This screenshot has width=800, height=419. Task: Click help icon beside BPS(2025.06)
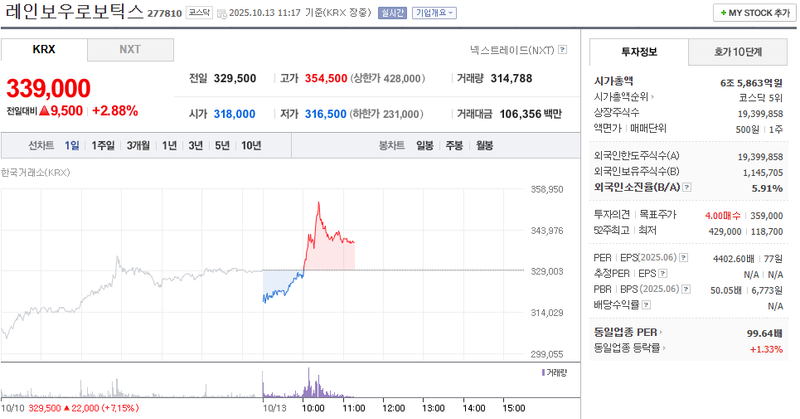click(685, 289)
